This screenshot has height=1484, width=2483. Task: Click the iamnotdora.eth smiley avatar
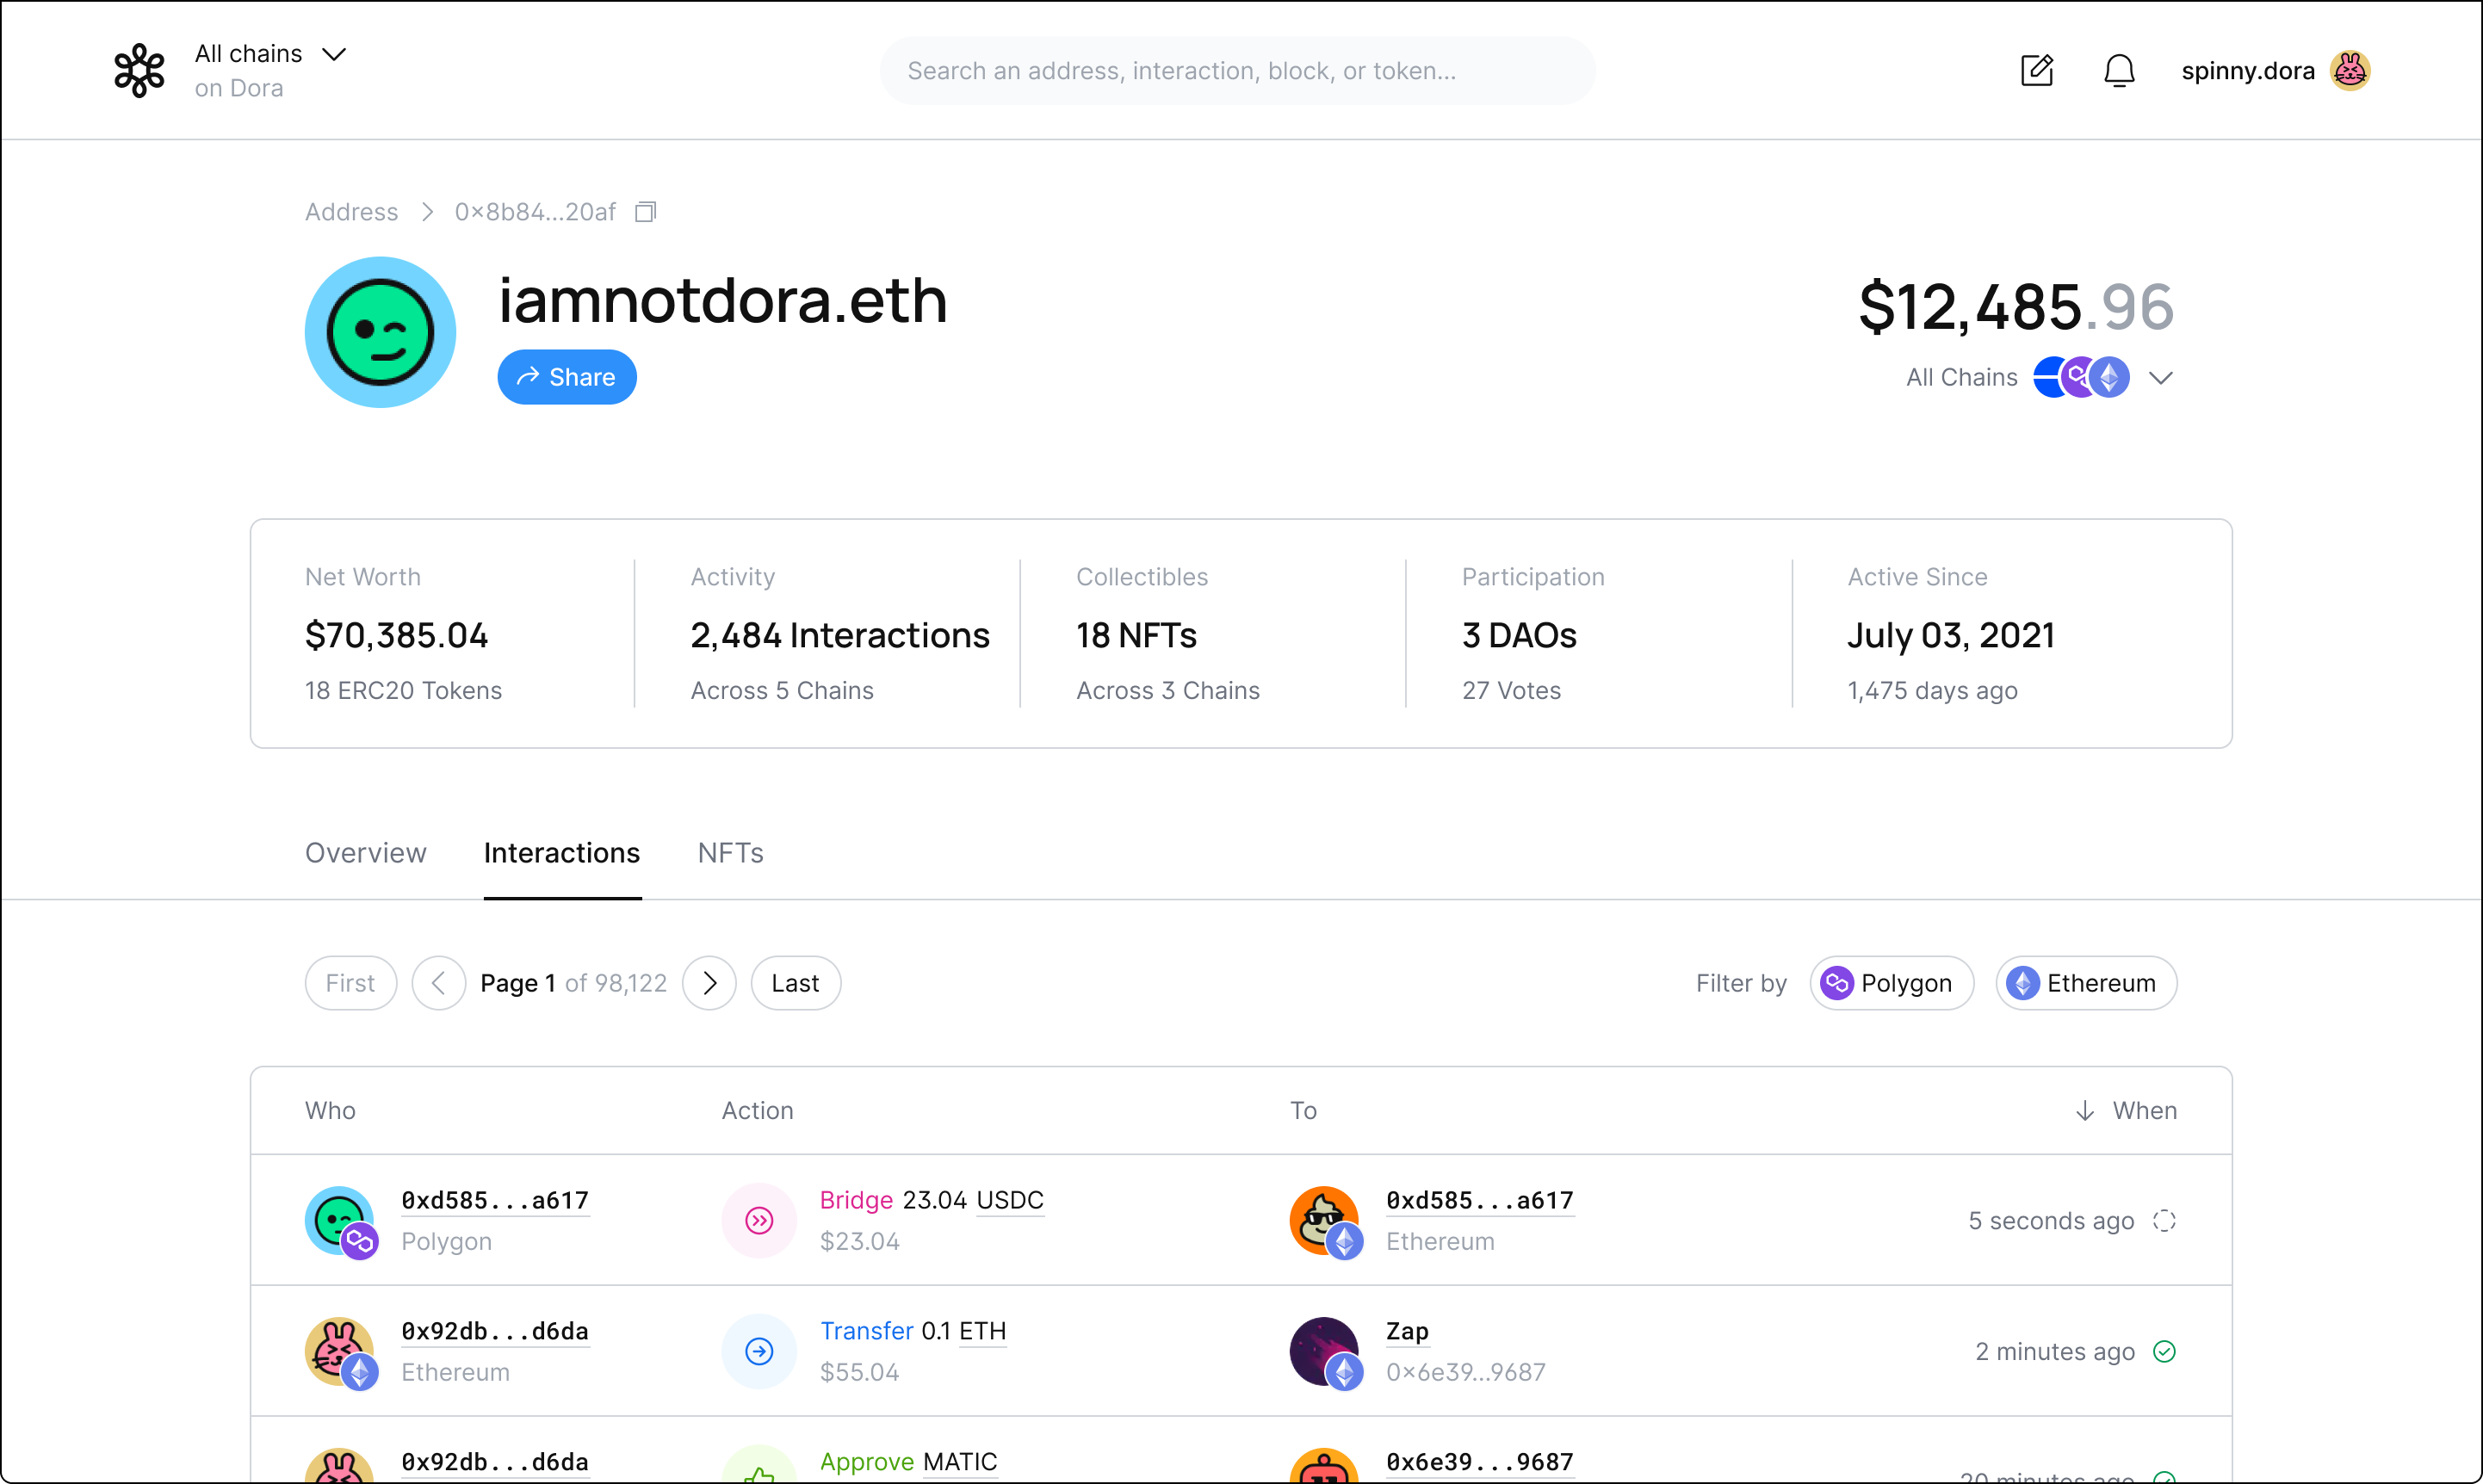[380, 332]
